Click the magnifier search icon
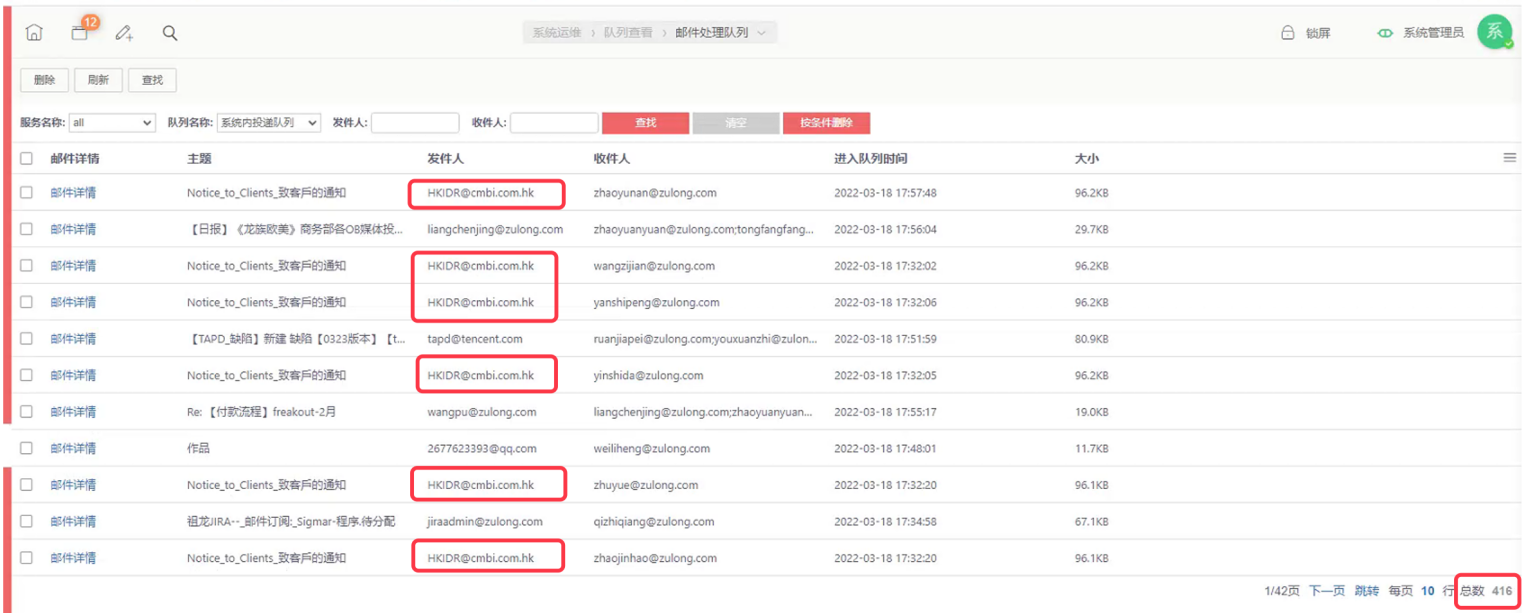 coord(170,33)
